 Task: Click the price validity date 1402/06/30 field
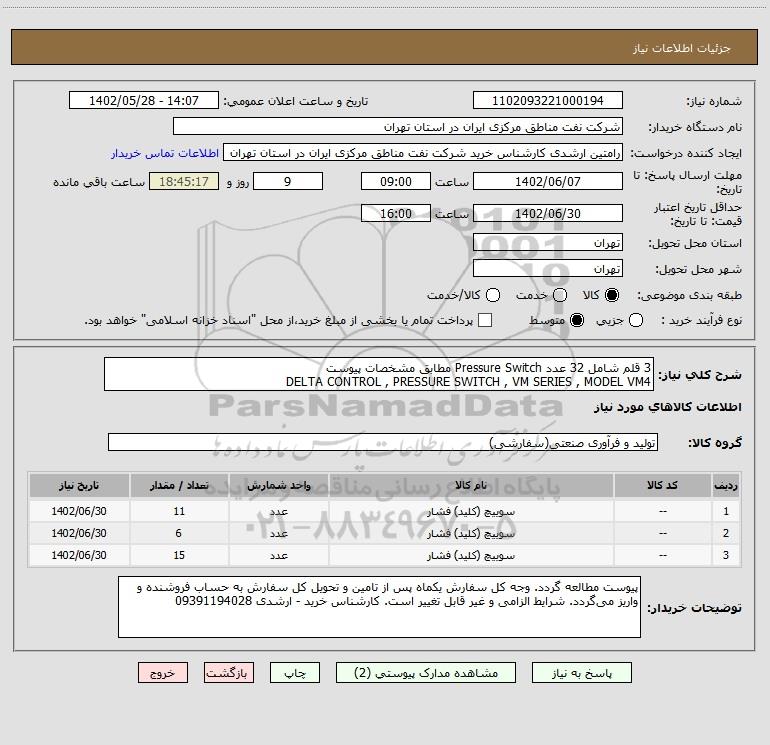548,213
